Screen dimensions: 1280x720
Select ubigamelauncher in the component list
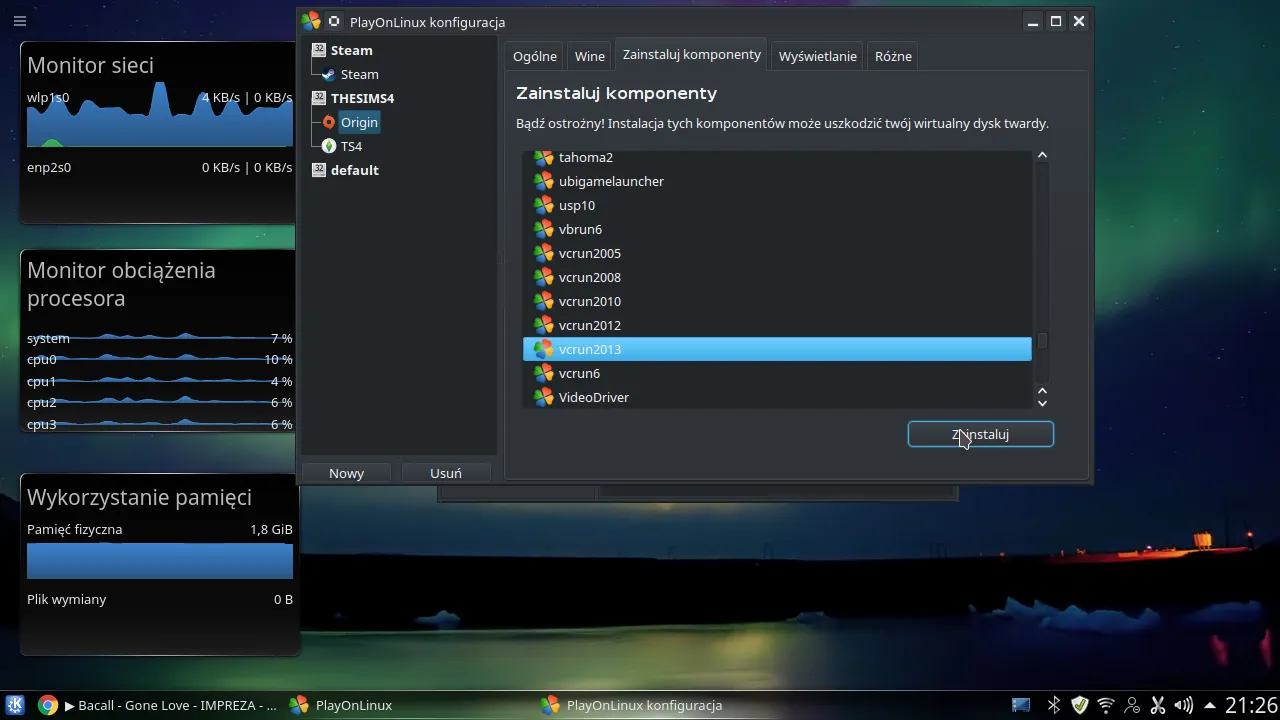tap(777, 181)
